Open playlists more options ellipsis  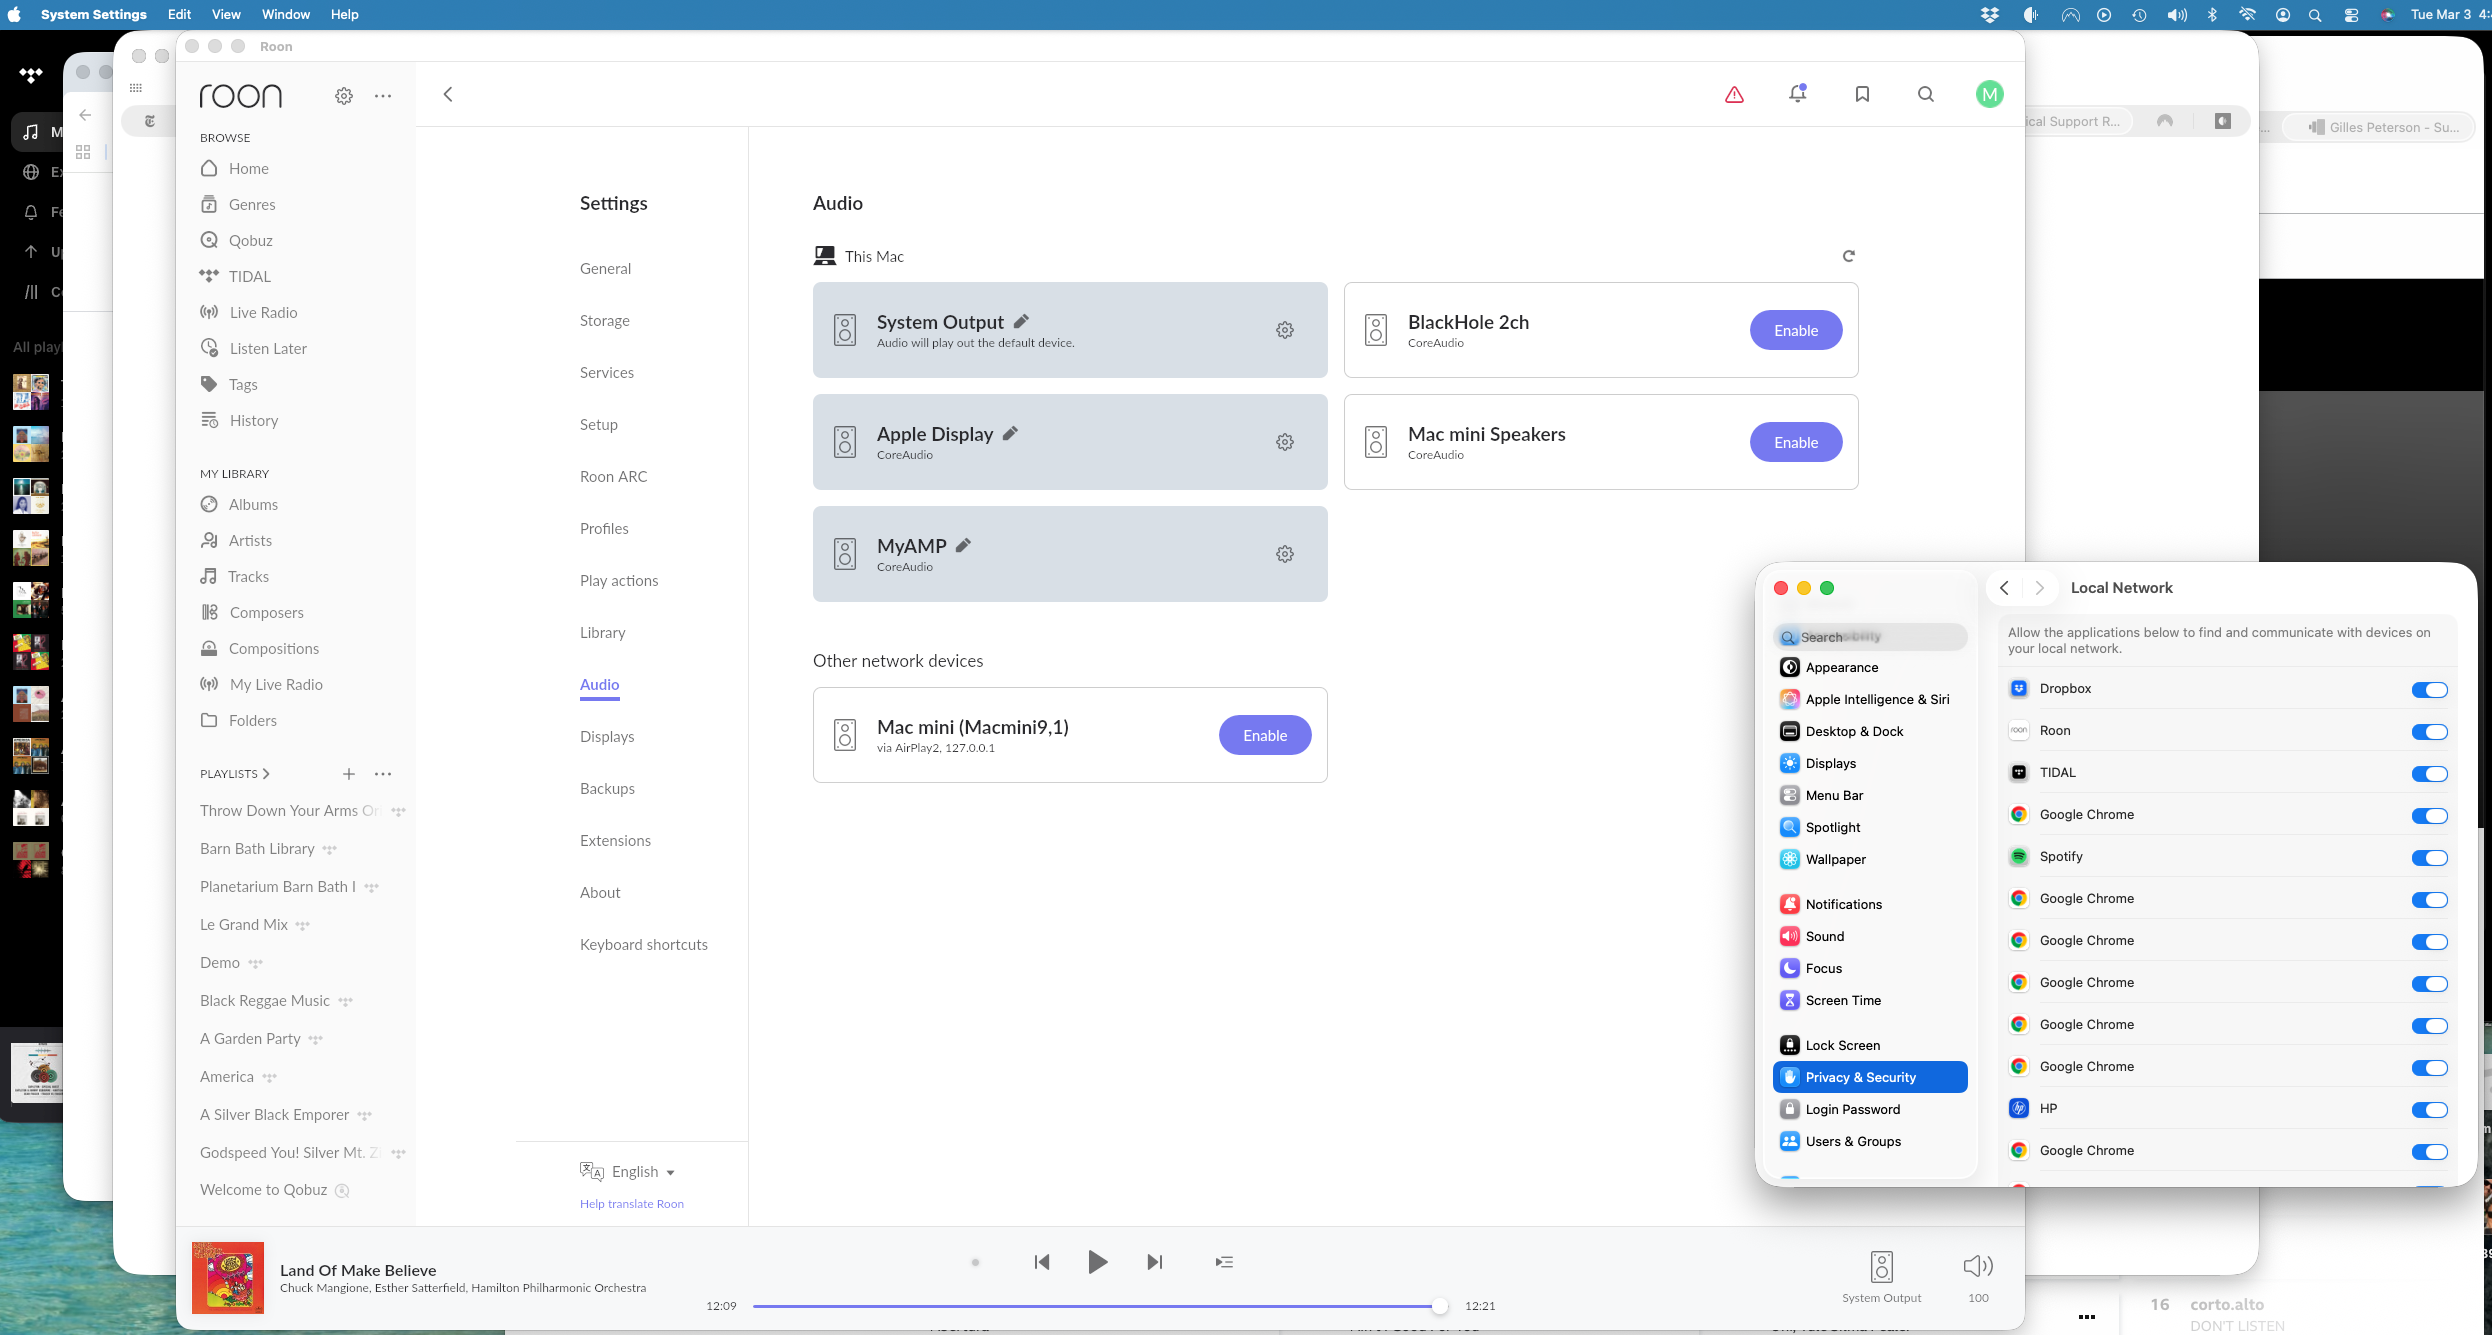click(383, 774)
